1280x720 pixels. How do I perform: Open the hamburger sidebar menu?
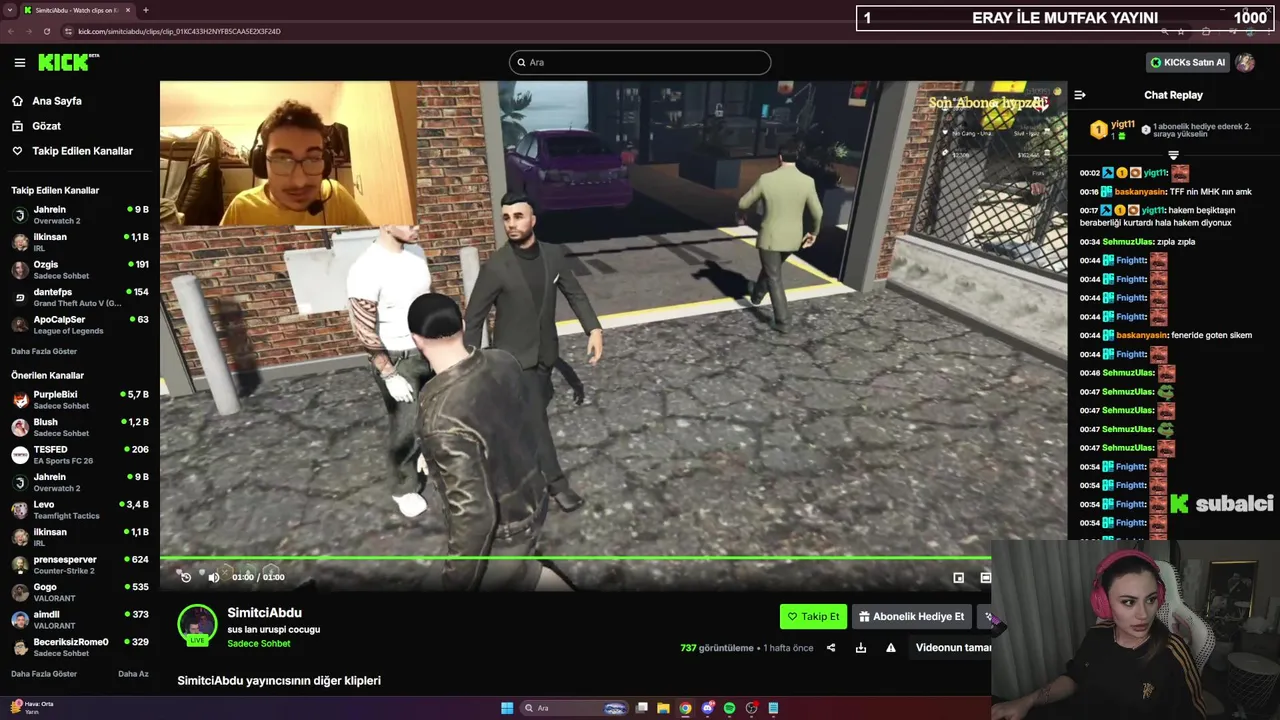pos(19,62)
